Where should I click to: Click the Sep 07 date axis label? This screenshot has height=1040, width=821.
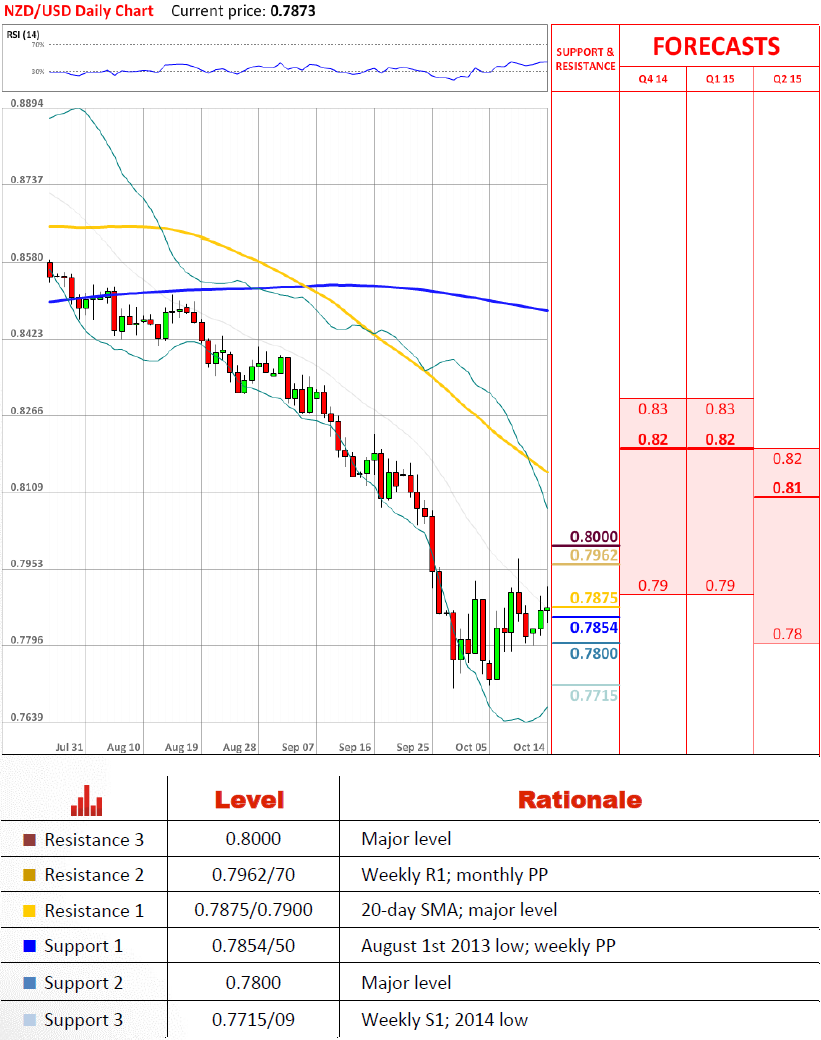pos(298,747)
